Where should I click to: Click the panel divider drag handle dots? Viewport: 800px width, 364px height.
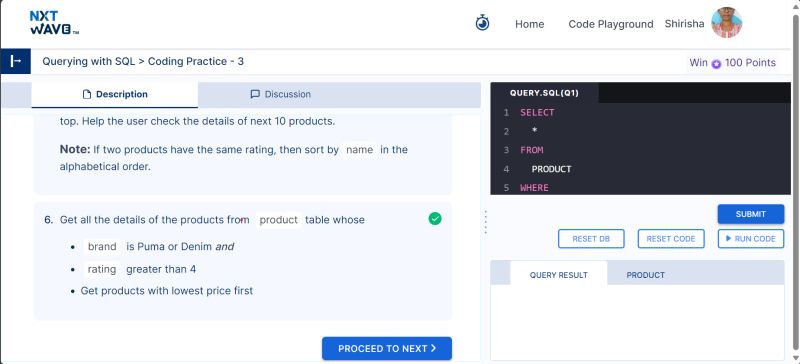point(486,223)
